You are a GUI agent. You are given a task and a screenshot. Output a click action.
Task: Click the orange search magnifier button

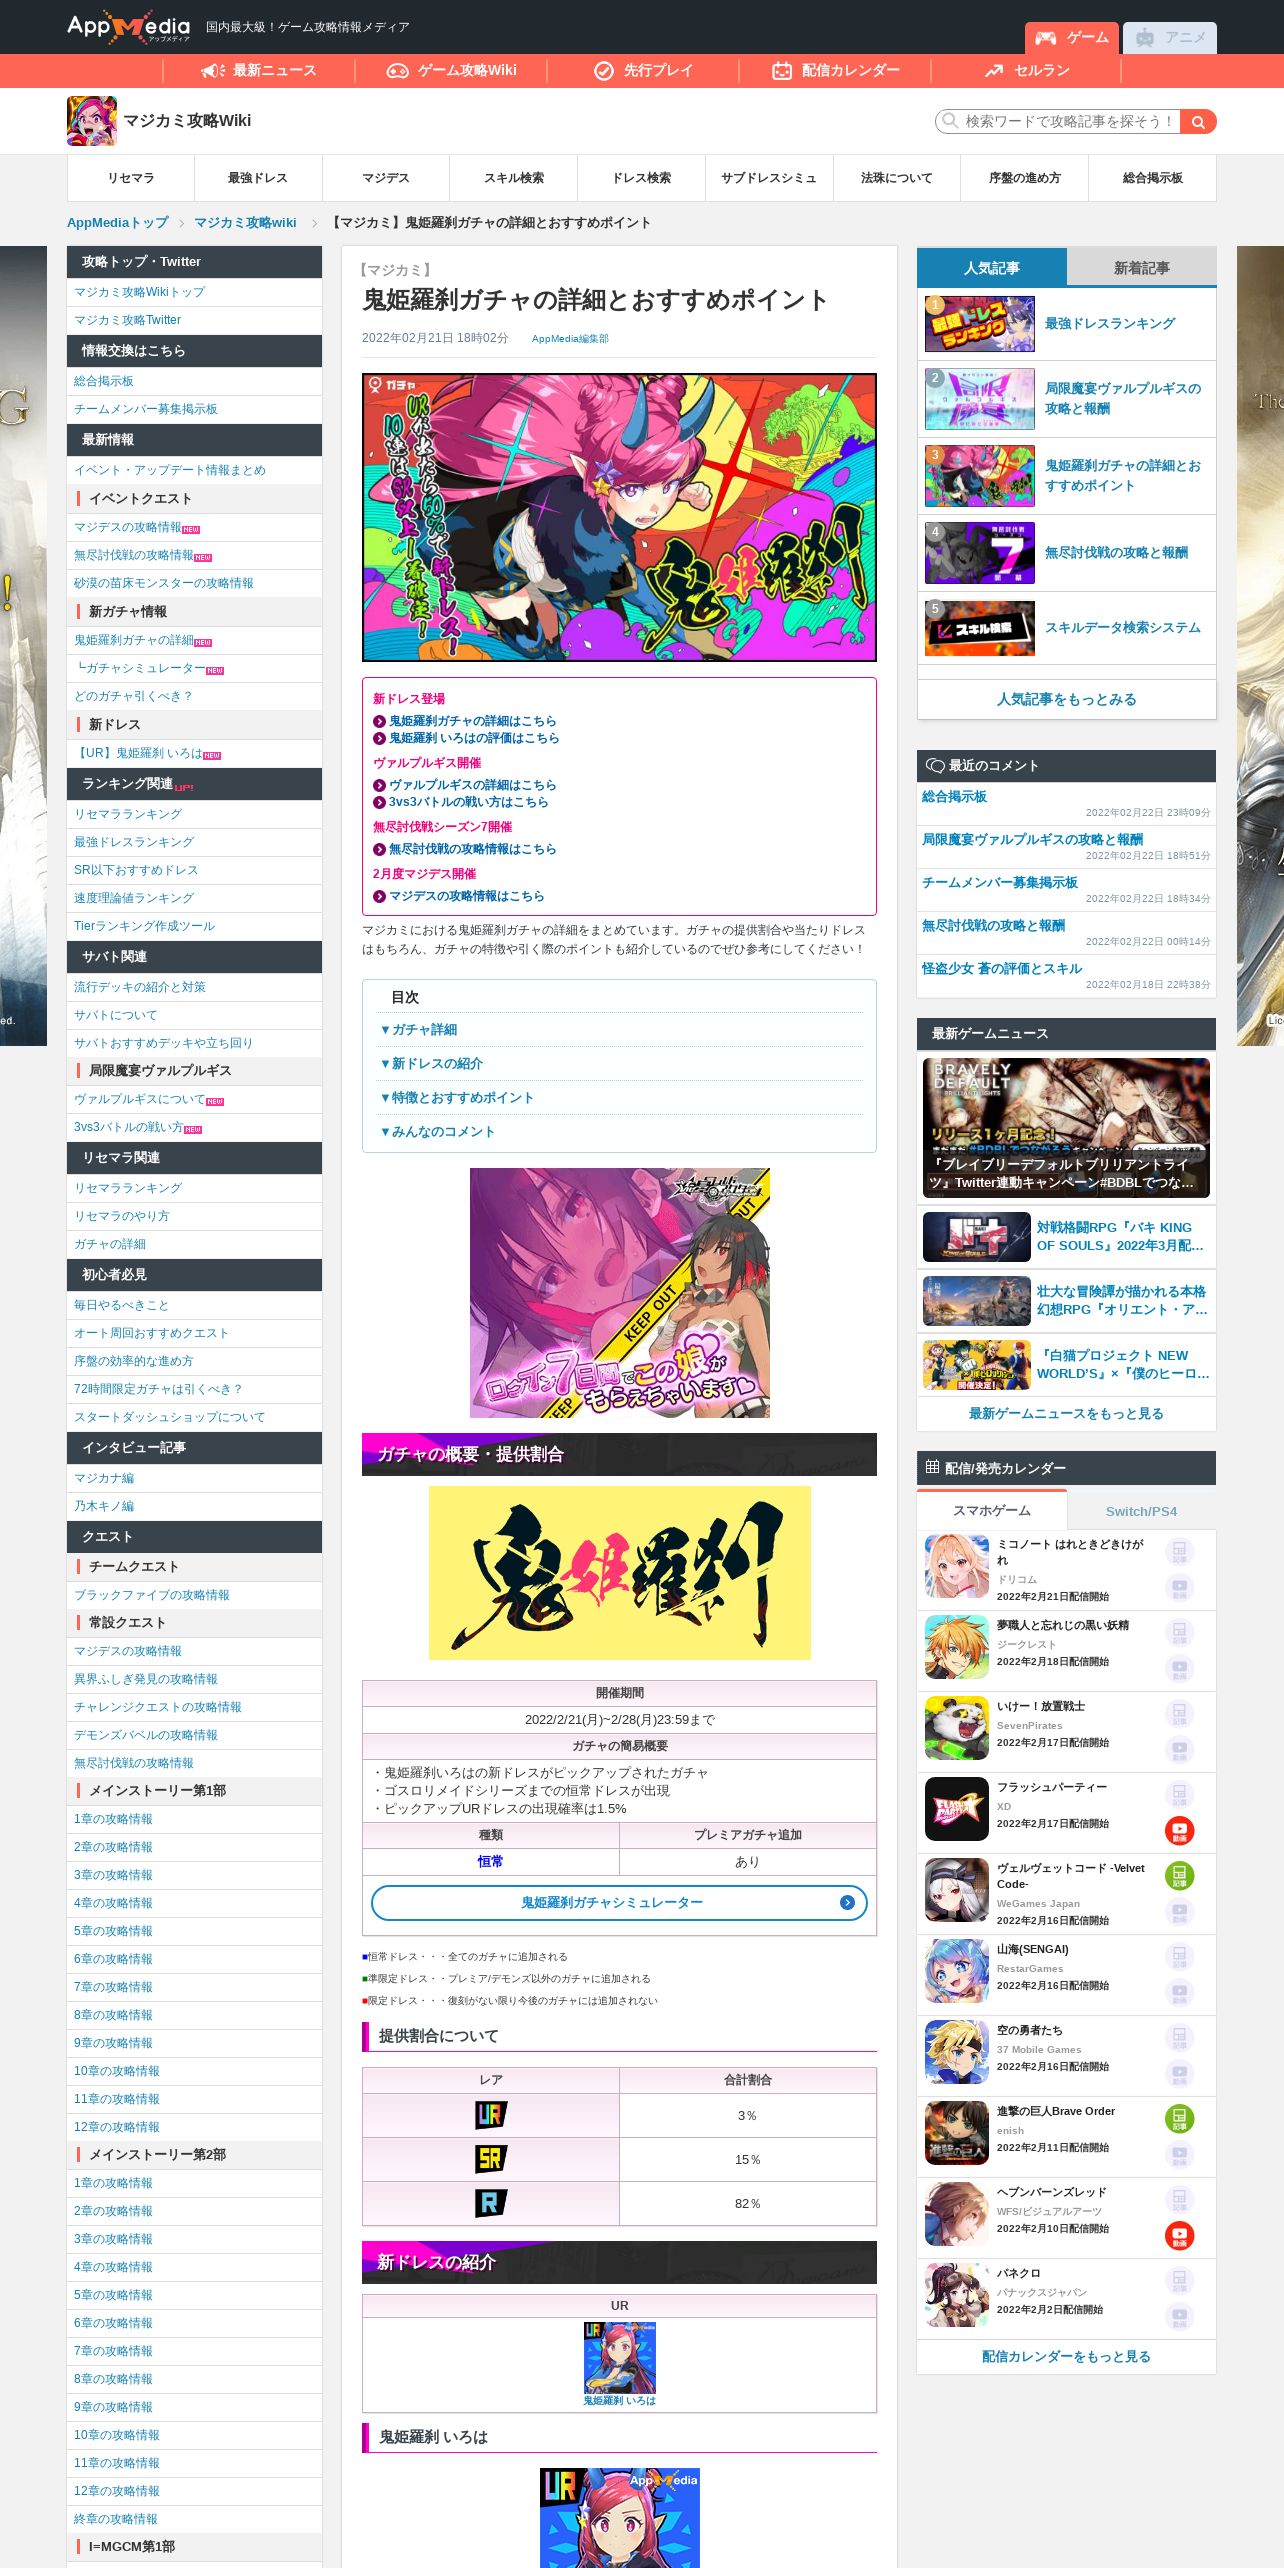tap(1198, 122)
